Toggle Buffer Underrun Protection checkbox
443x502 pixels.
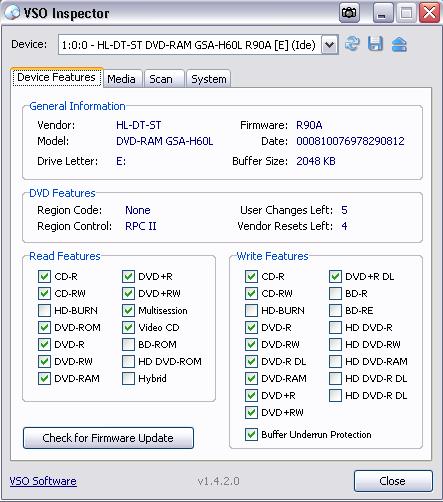251,434
